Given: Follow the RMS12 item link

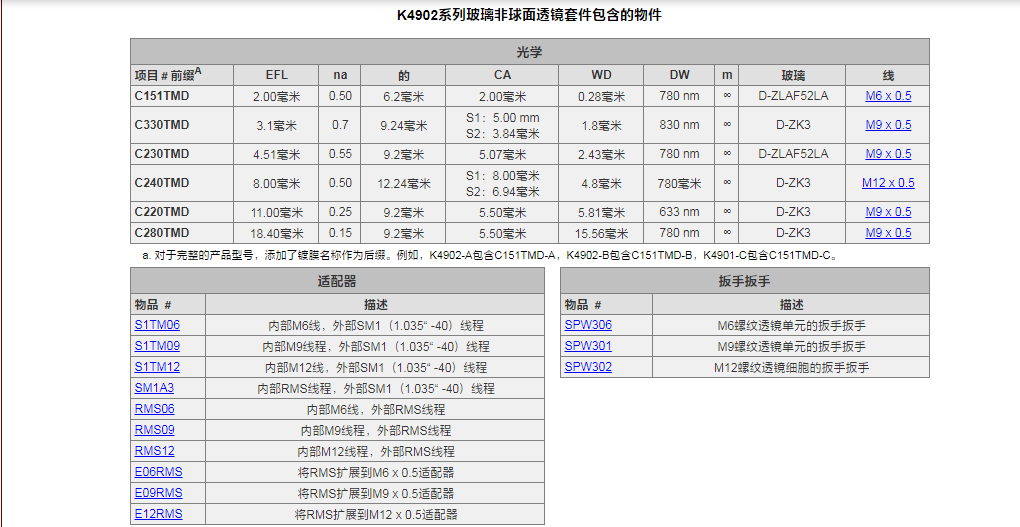Looking at the screenshot, I should [154, 451].
